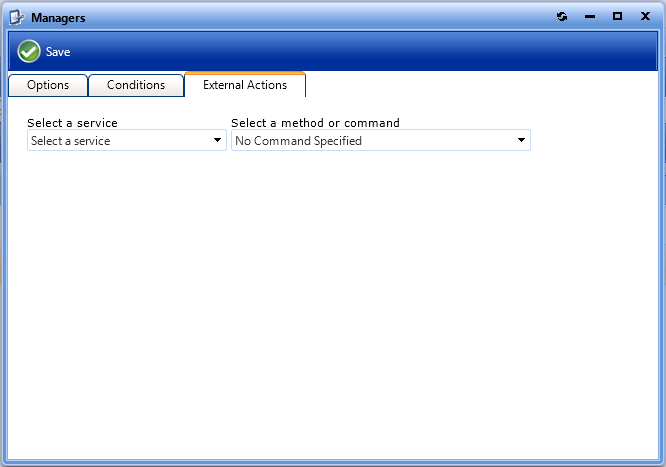Minimize the Managers window
Viewport: 666px width, 467px height.
tap(590, 17)
